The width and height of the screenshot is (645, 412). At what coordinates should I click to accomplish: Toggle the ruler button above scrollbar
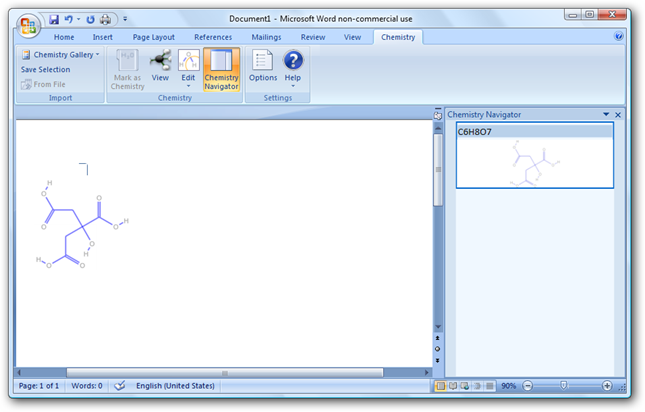click(x=438, y=115)
